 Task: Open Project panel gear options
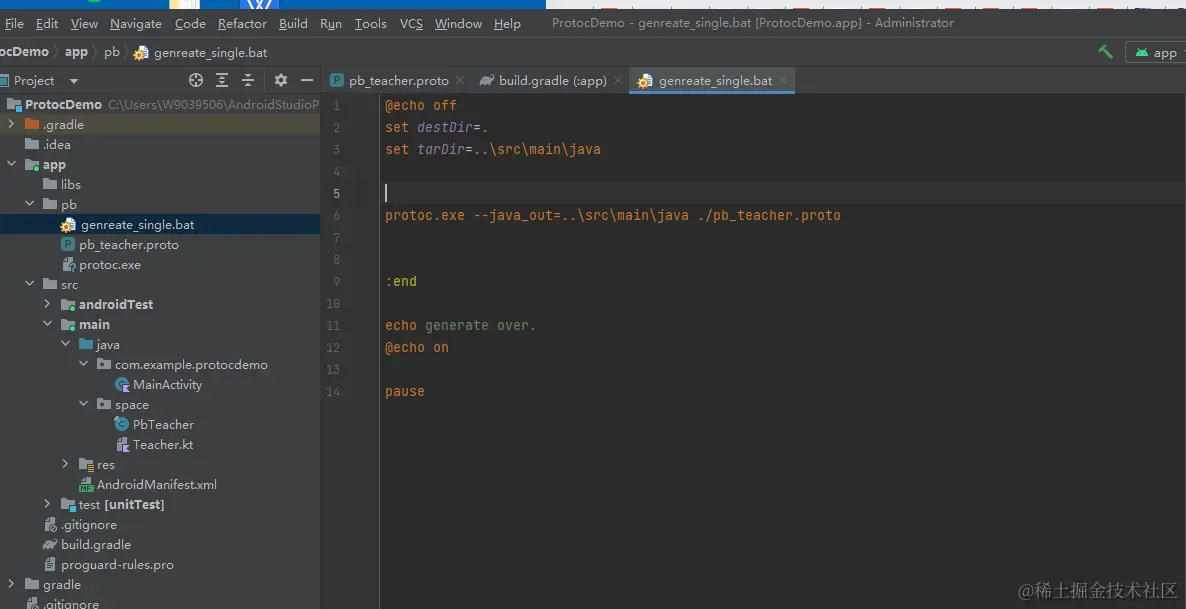(x=281, y=80)
